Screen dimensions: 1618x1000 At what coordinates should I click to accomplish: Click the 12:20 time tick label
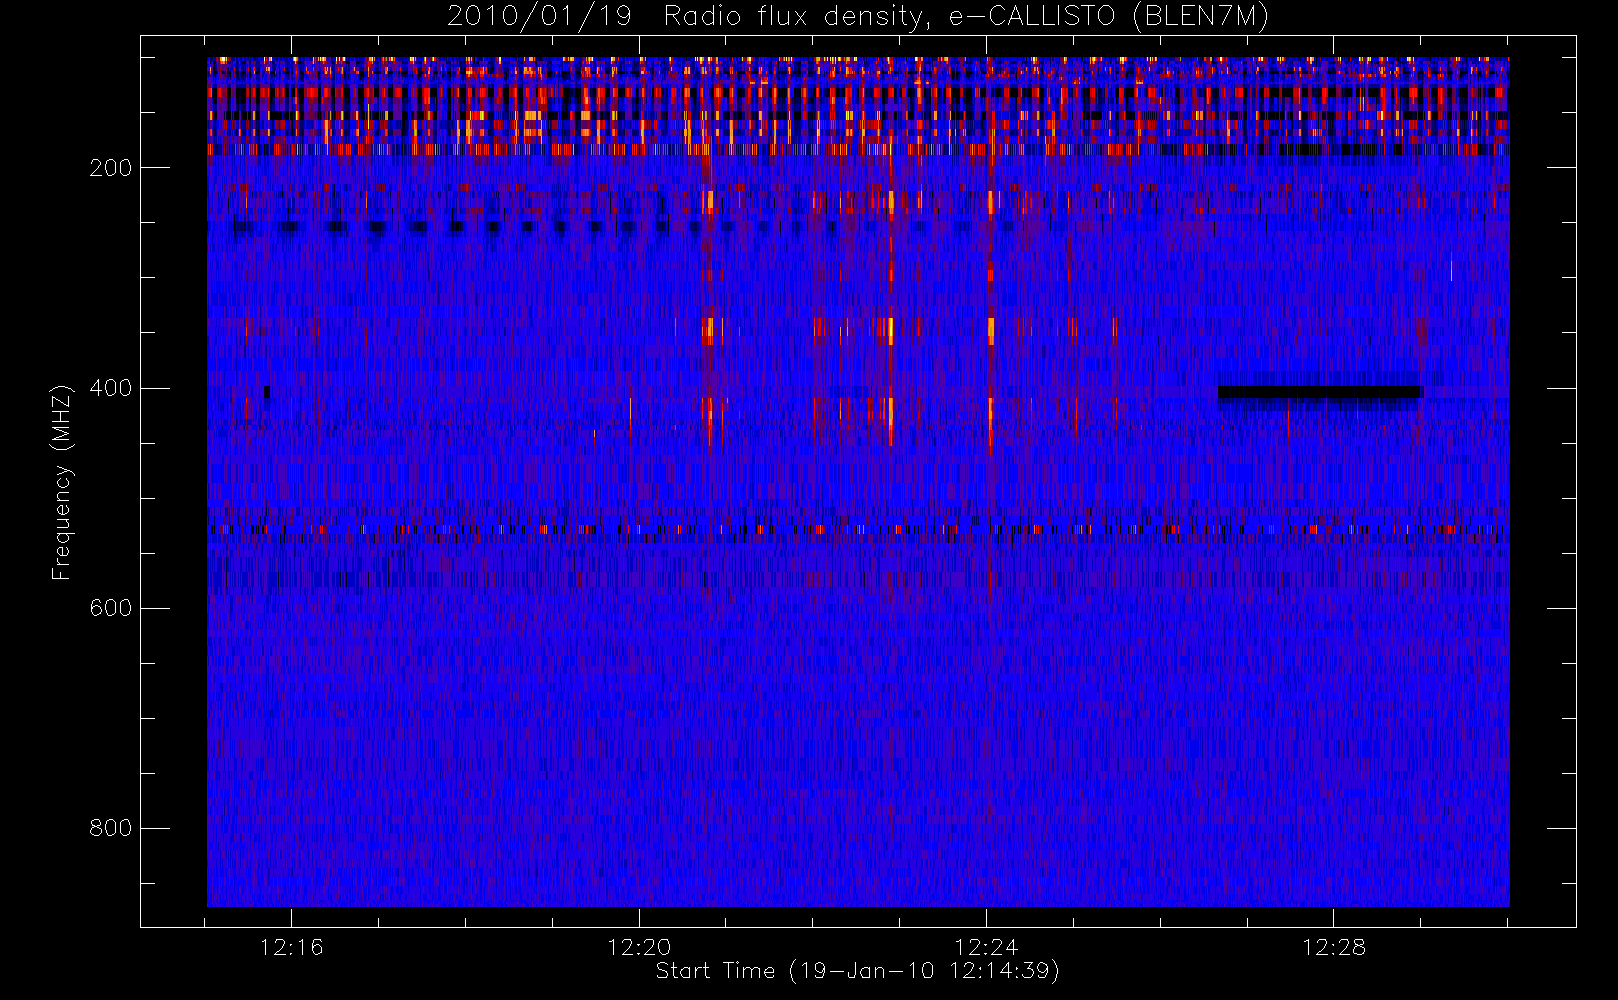tap(639, 947)
